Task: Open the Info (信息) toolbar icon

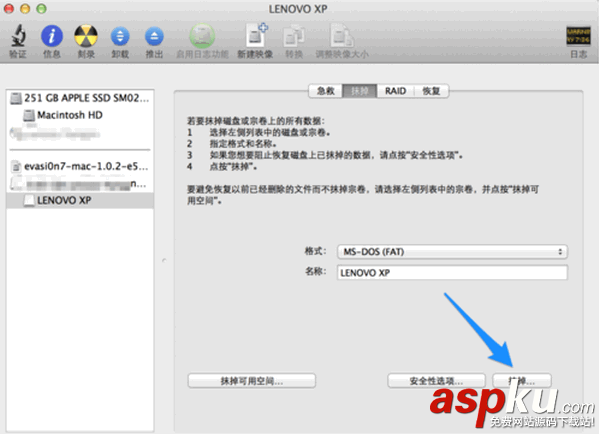Action: click(52, 36)
